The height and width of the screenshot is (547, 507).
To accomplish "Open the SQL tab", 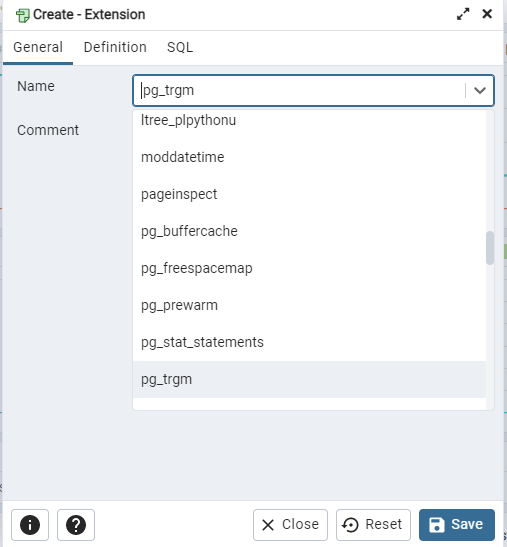I will (x=180, y=47).
